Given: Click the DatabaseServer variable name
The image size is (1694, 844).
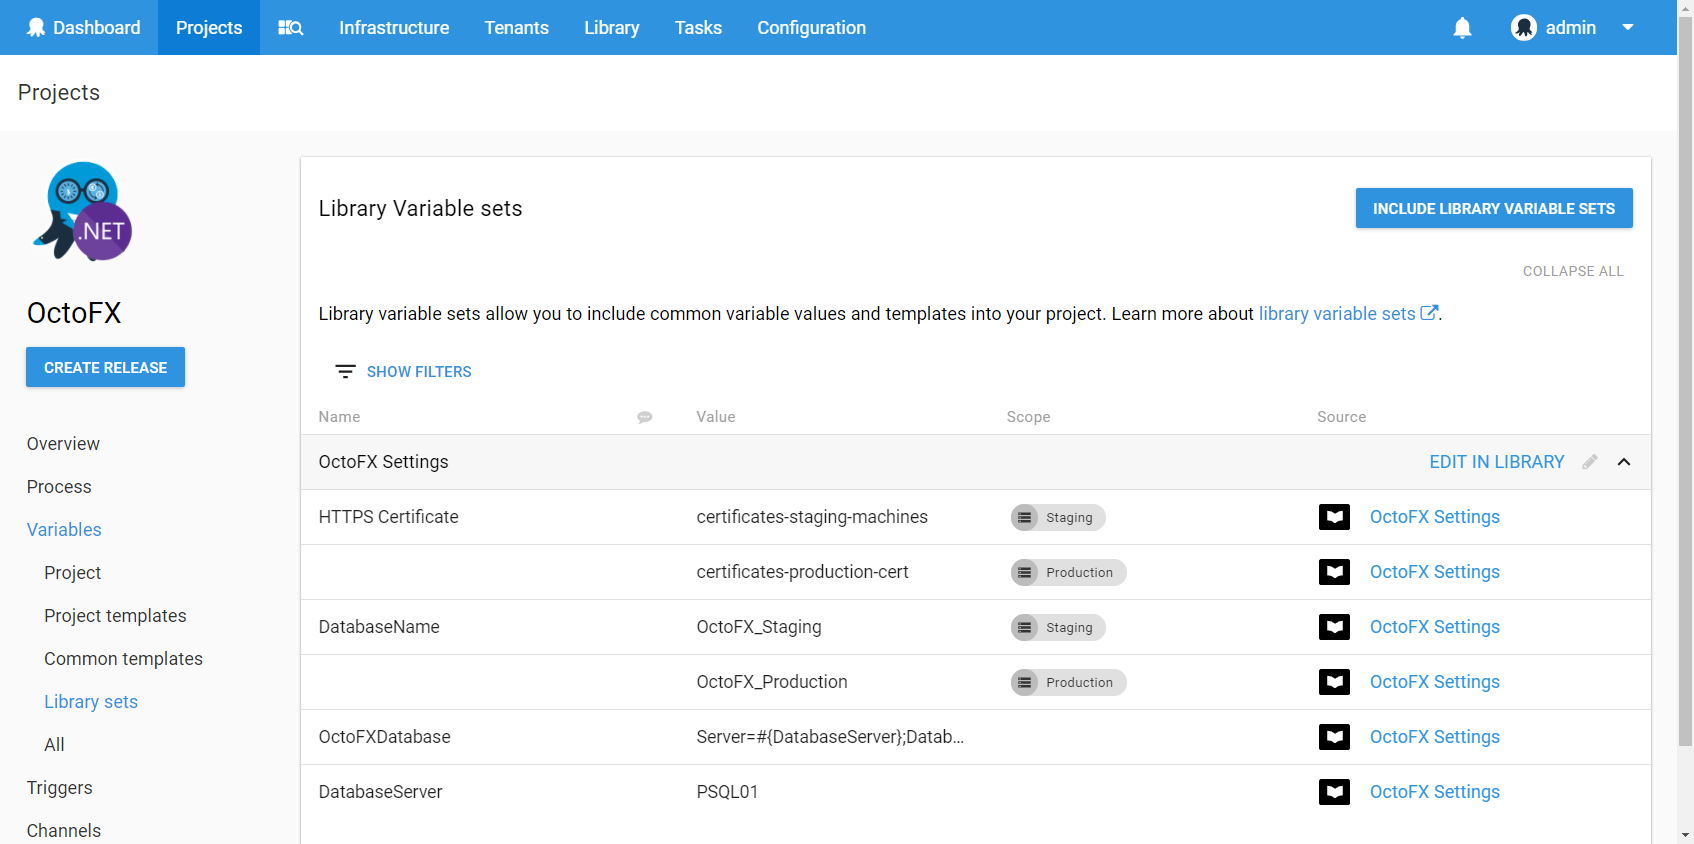Looking at the screenshot, I should click(x=380, y=792).
